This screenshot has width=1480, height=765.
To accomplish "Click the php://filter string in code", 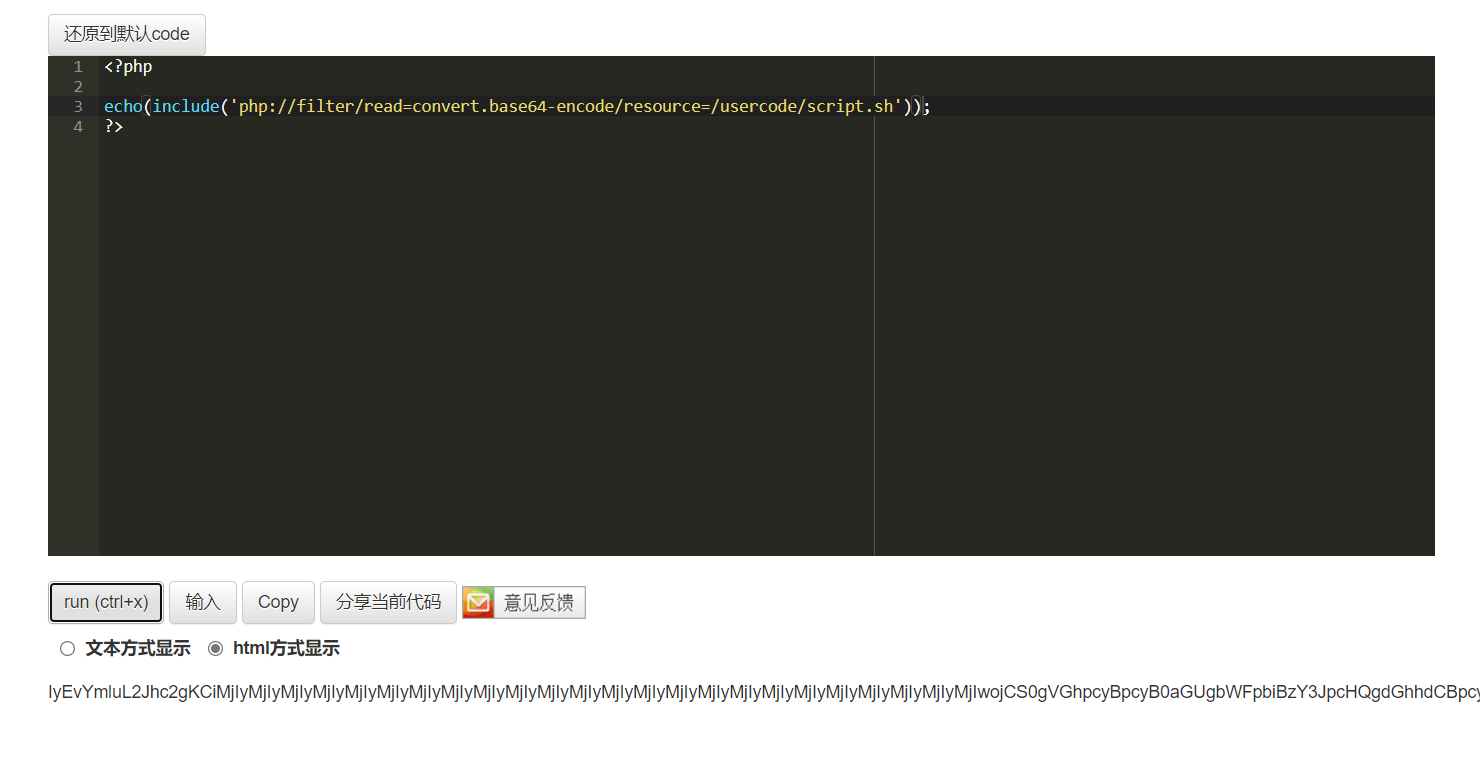I will 567,106.
